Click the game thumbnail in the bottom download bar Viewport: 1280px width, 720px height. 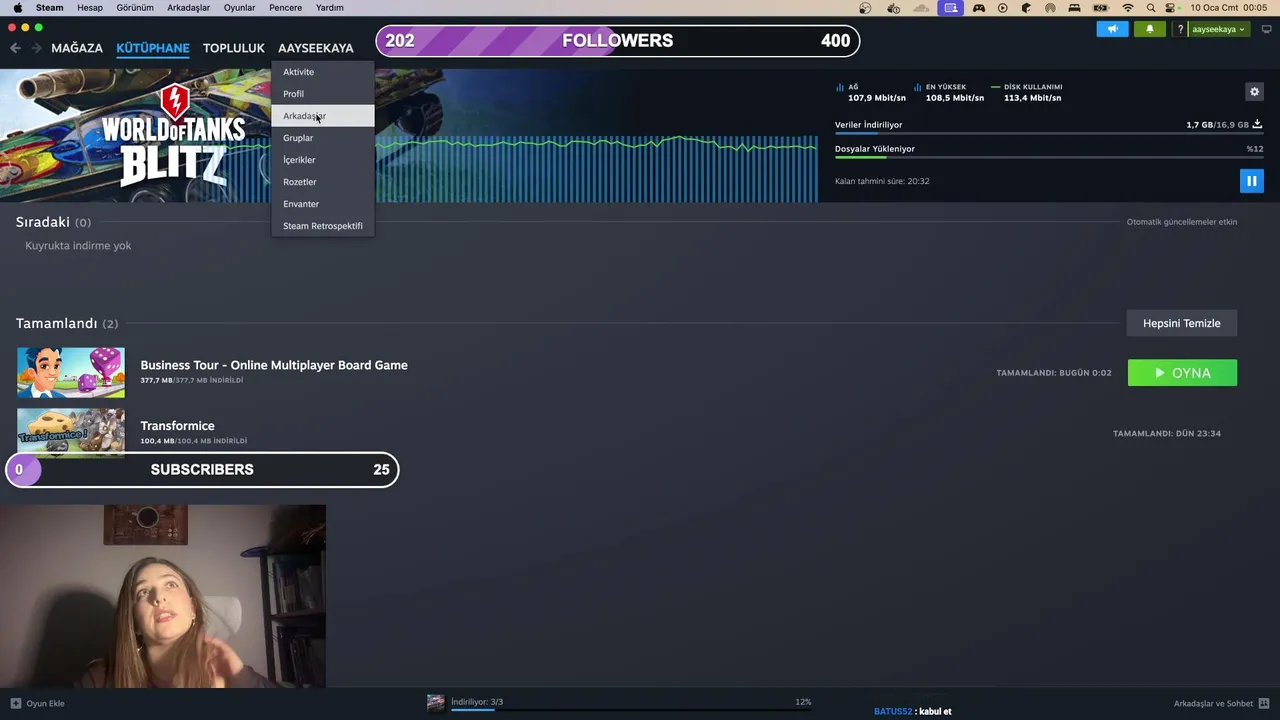(x=436, y=703)
